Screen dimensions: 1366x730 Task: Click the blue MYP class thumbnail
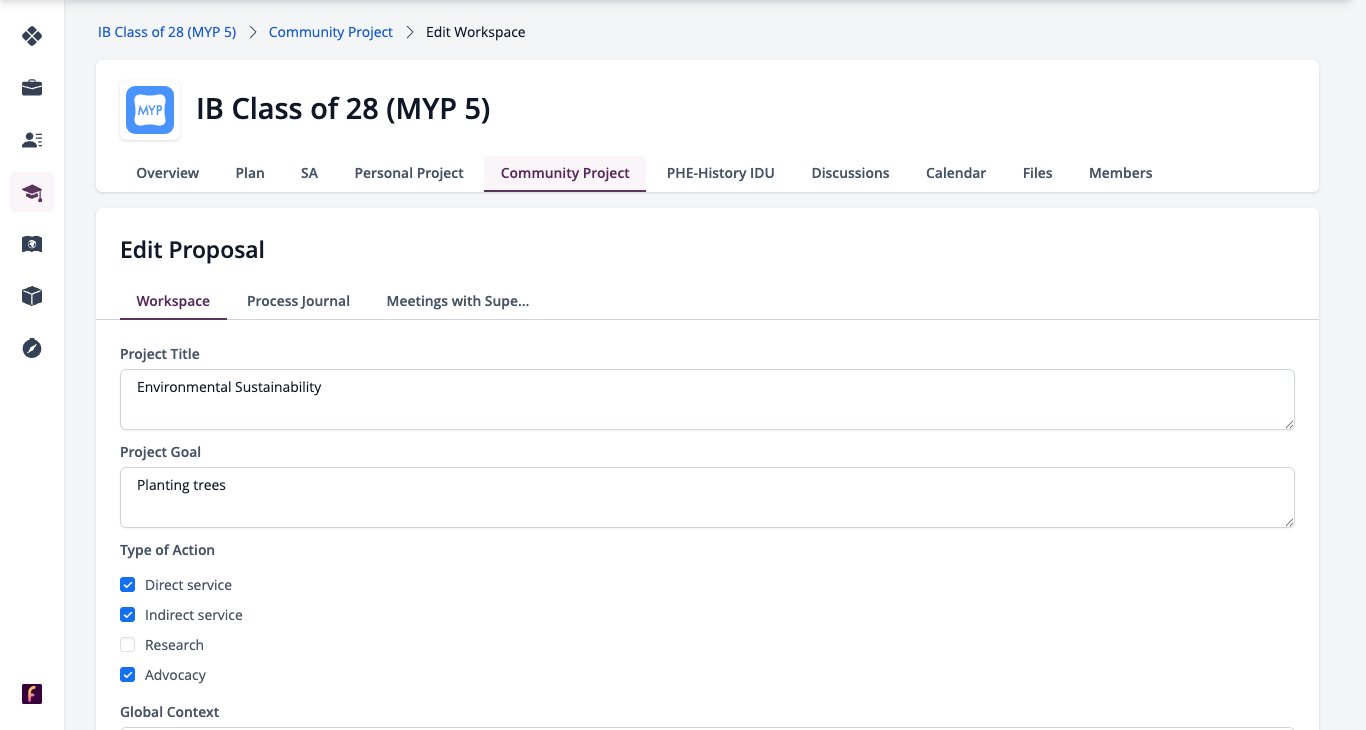(150, 110)
